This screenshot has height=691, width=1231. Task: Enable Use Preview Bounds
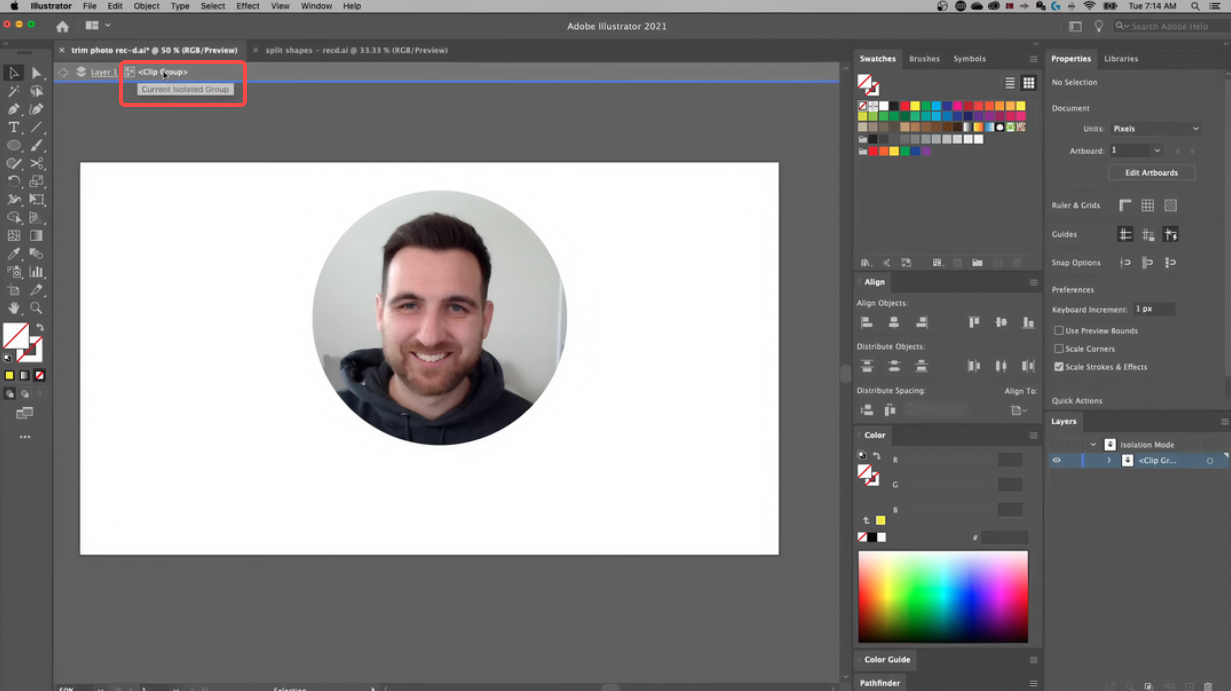1059,330
